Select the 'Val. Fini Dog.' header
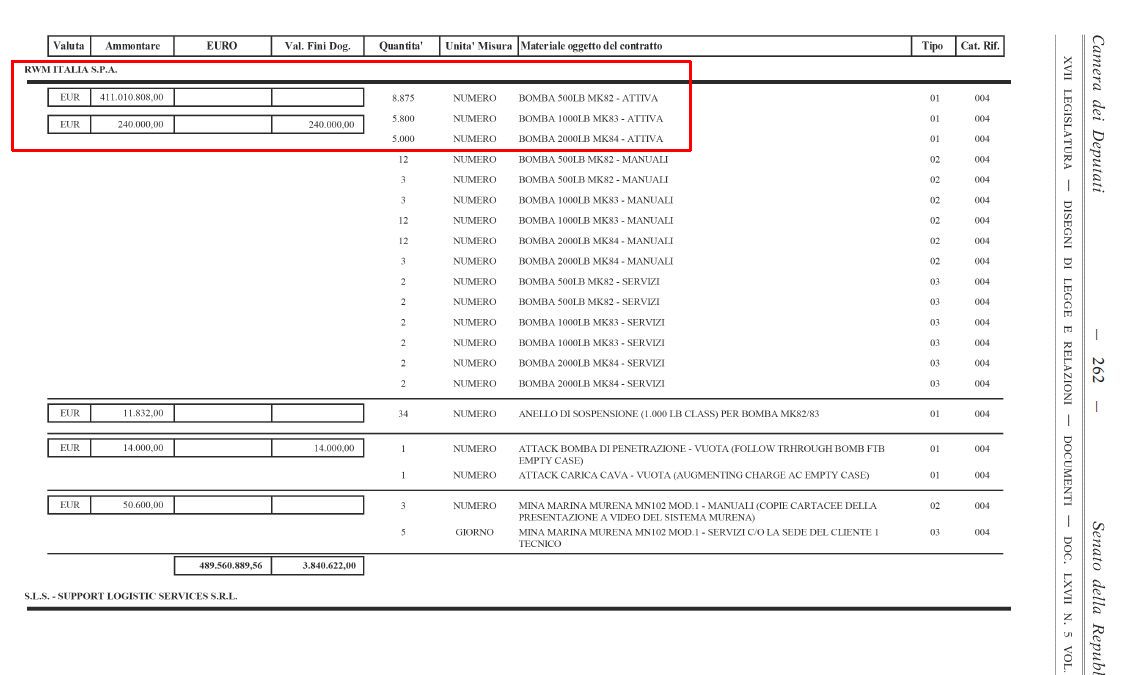This screenshot has height=675, width=1125. (x=318, y=46)
